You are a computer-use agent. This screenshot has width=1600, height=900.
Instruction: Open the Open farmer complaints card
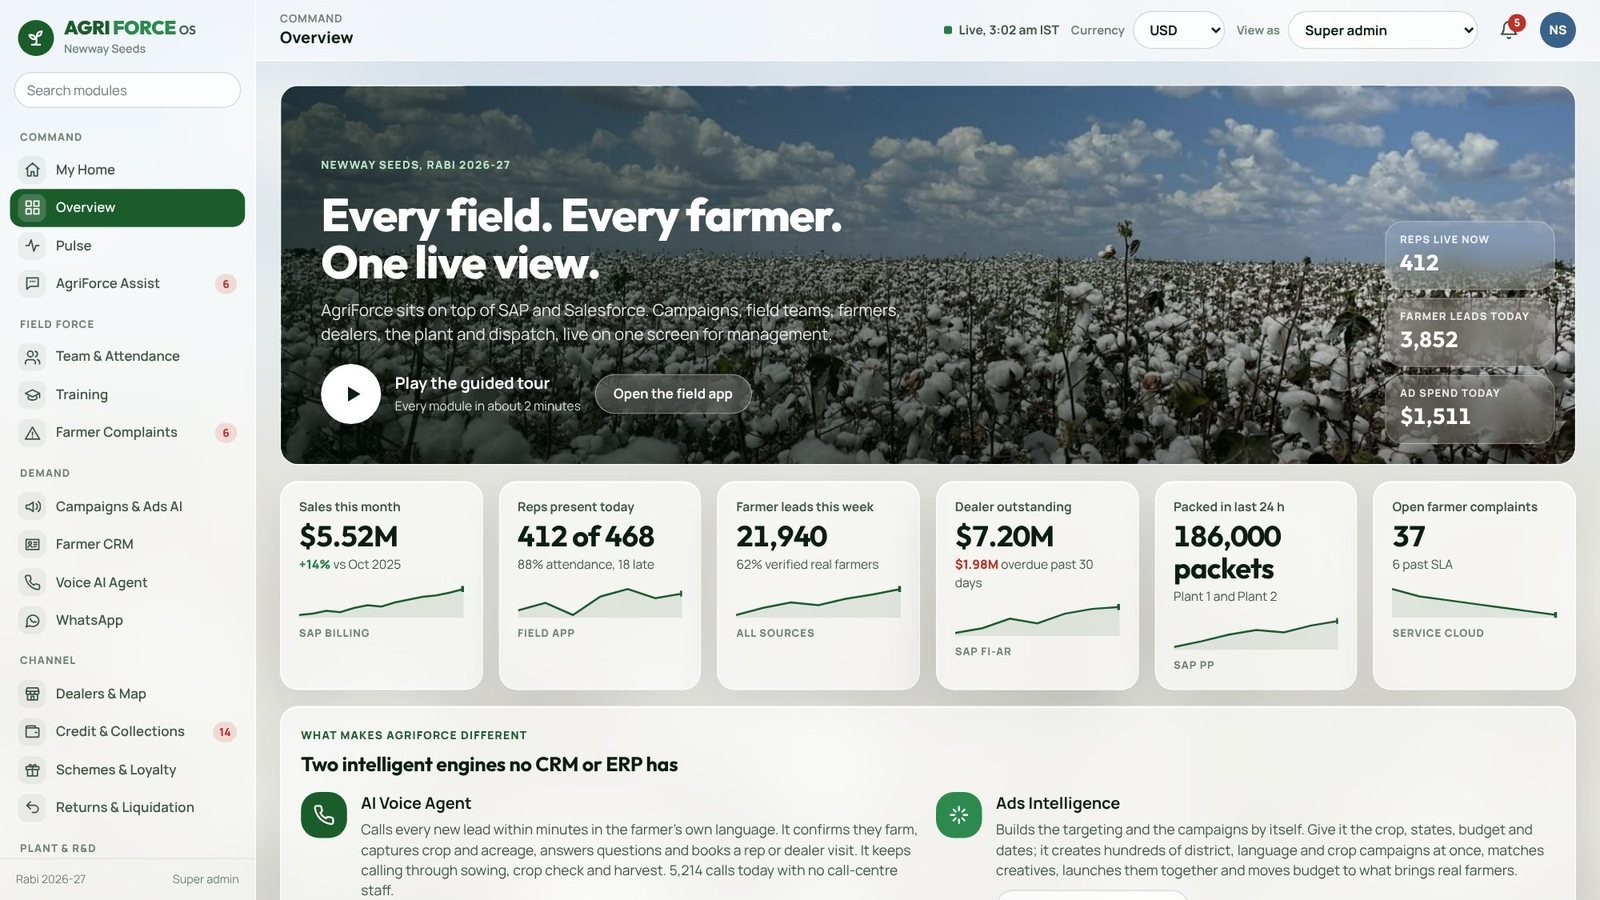click(x=1474, y=586)
